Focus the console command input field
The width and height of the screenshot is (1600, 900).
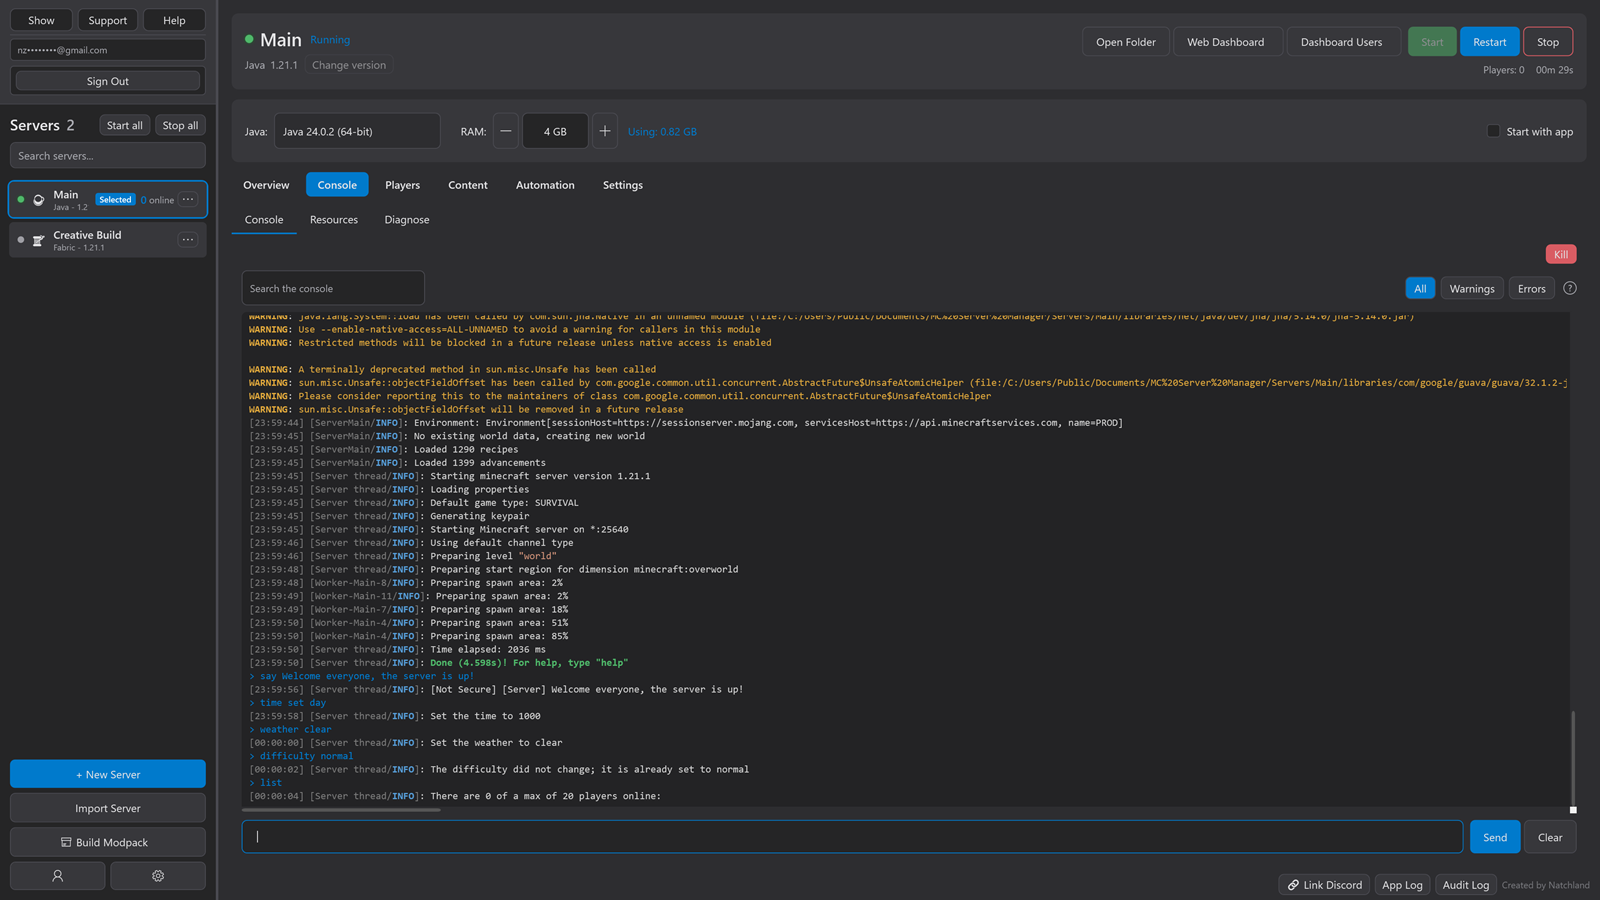pyautogui.click(x=852, y=837)
